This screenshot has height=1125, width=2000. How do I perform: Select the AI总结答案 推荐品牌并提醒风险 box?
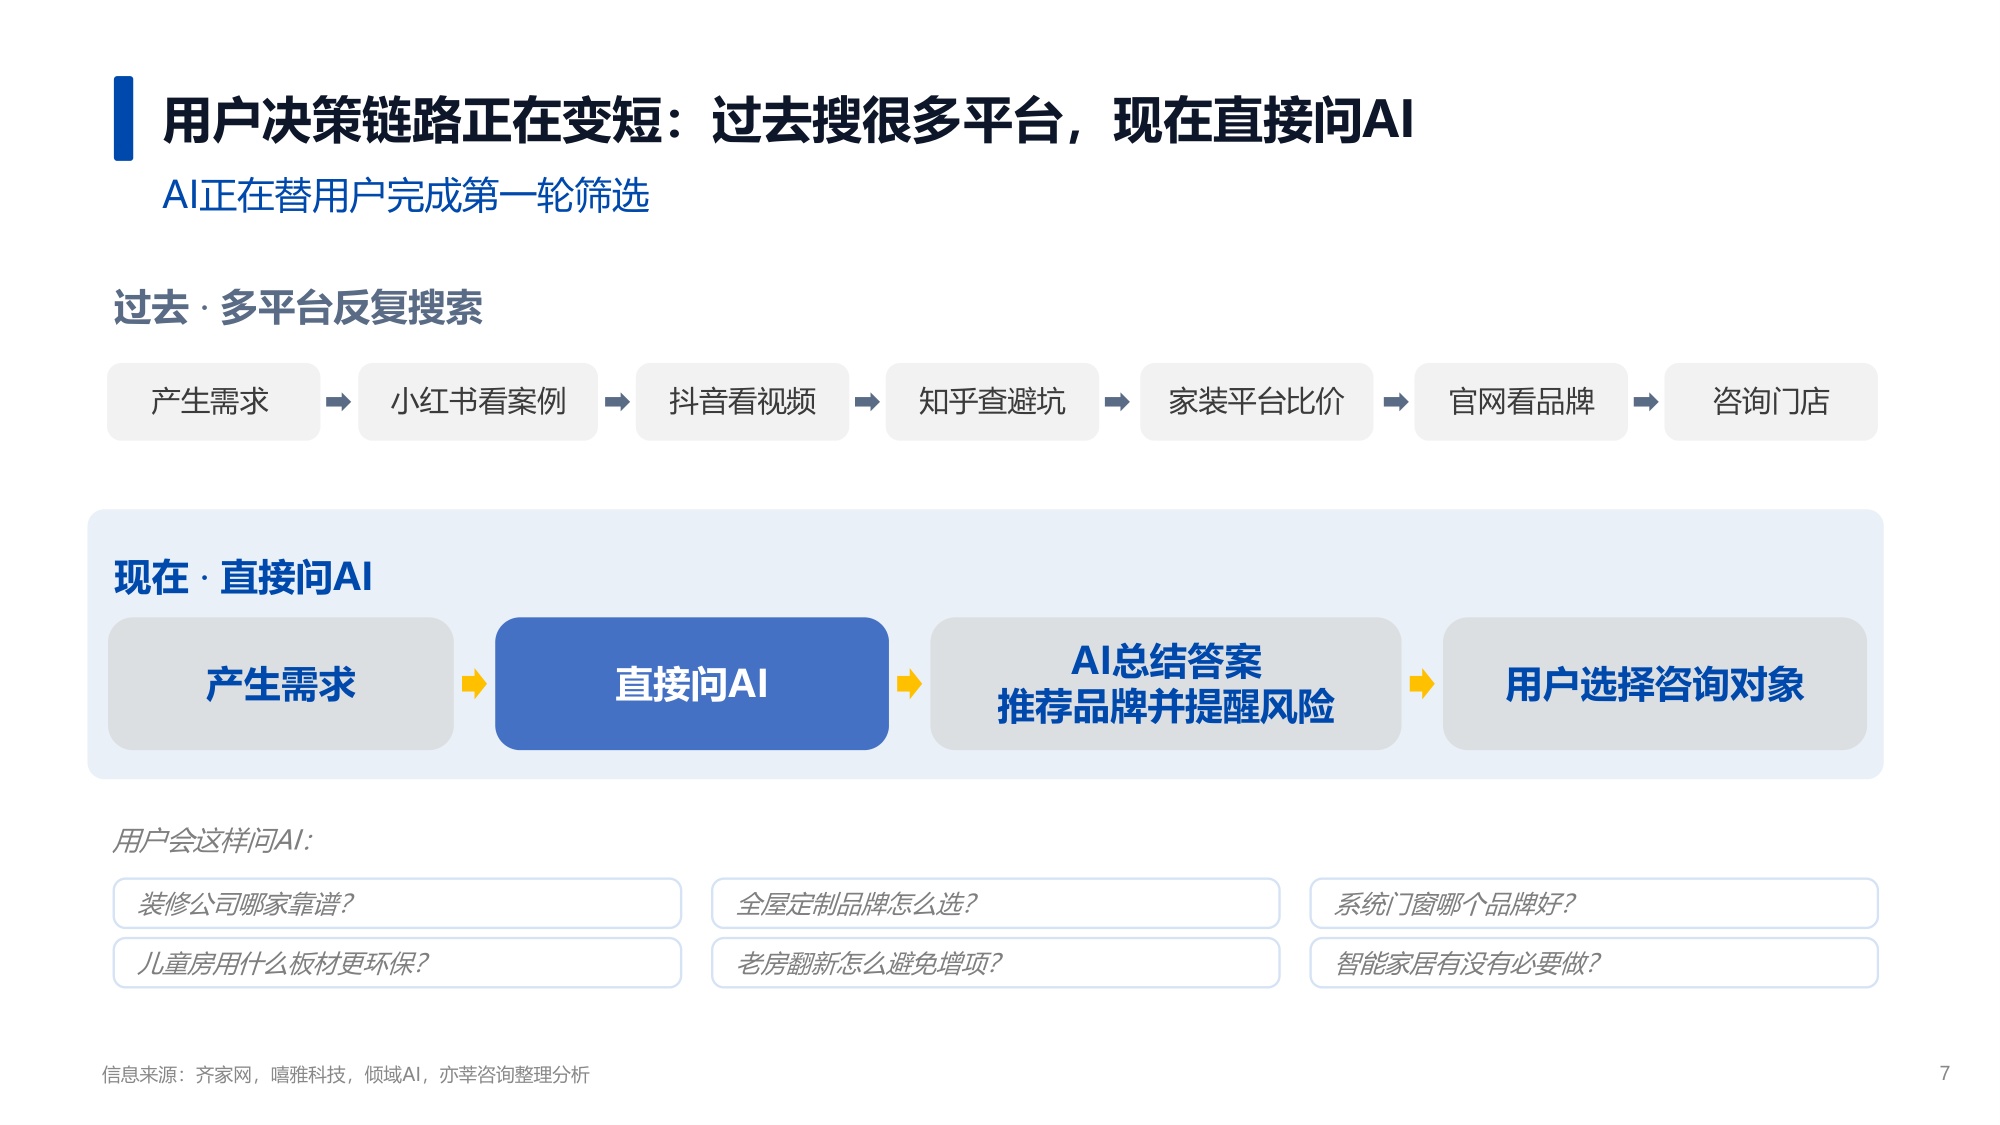point(1166,684)
